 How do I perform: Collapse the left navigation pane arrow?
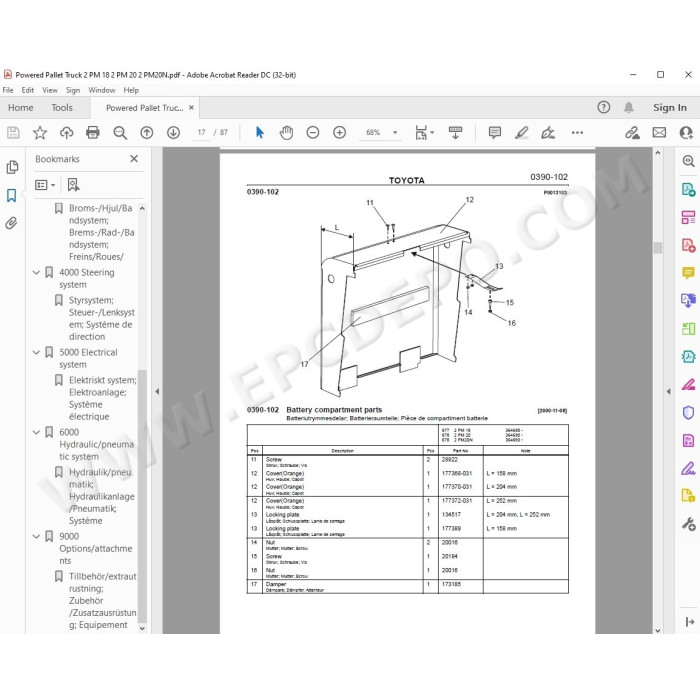(157, 392)
